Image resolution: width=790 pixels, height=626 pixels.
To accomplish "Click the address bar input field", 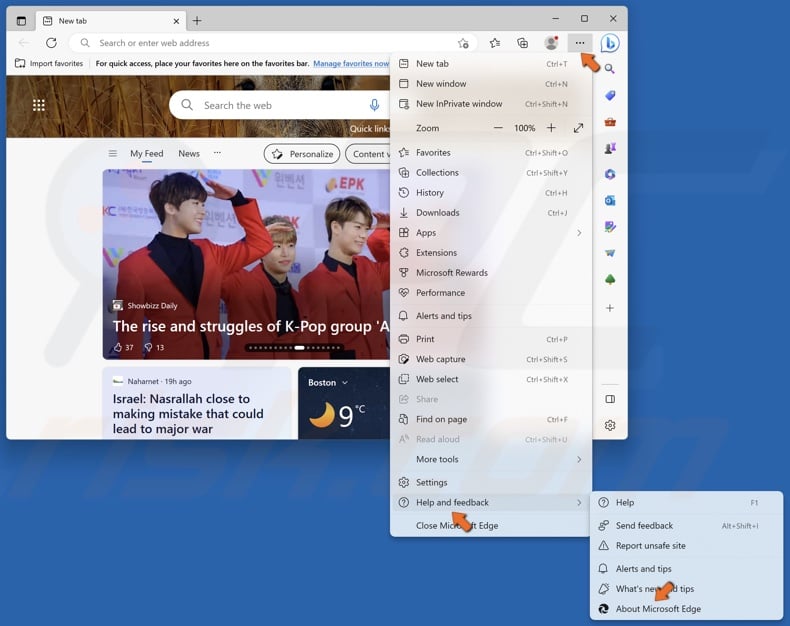I will [274, 43].
